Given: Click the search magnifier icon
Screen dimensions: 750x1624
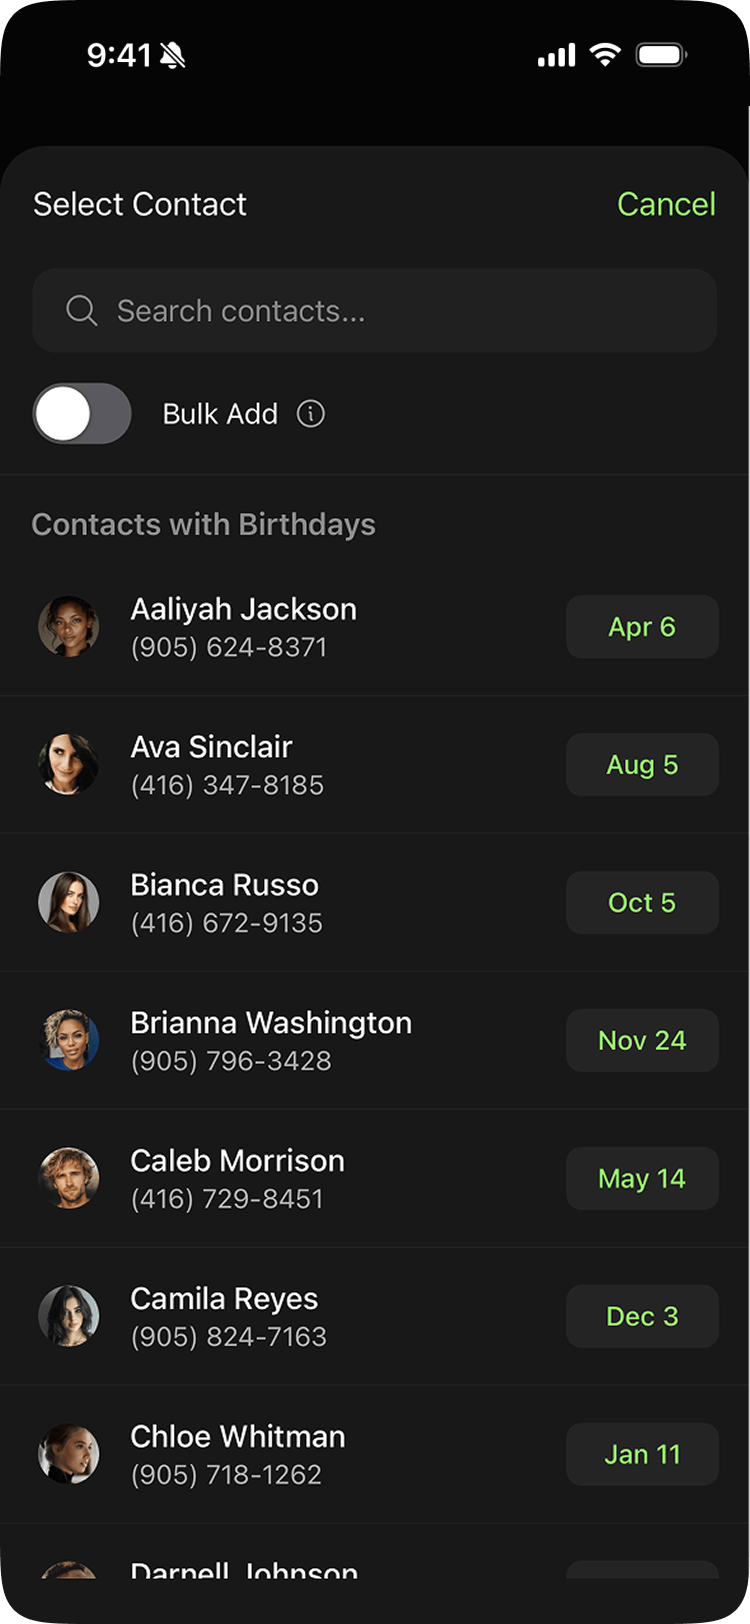Looking at the screenshot, I should coord(81,311).
